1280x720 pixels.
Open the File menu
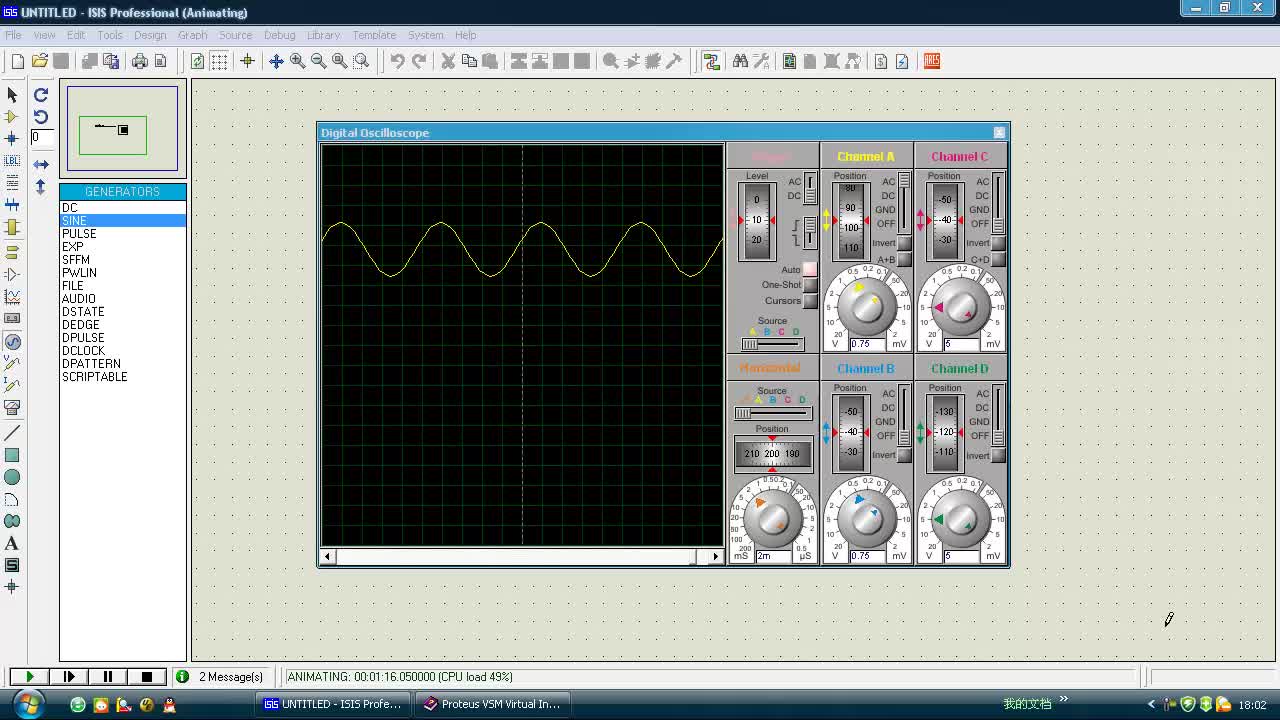tap(13, 35)
